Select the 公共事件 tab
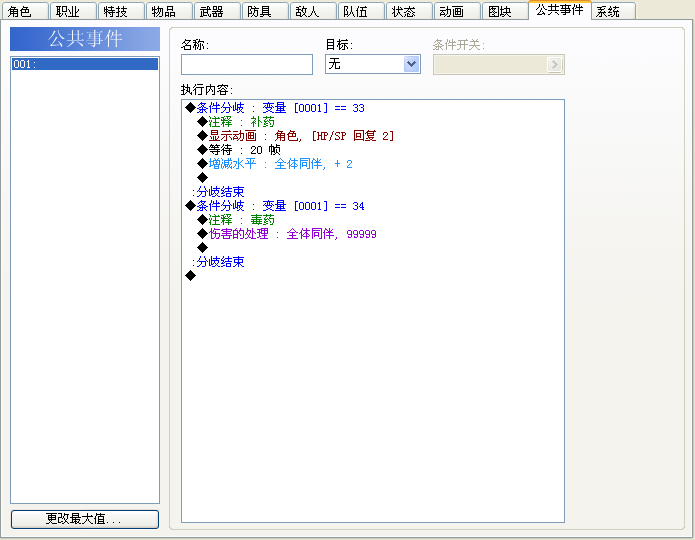Image resolution: width=695 pixels, height=540 pixels. (x=559, y=10)
